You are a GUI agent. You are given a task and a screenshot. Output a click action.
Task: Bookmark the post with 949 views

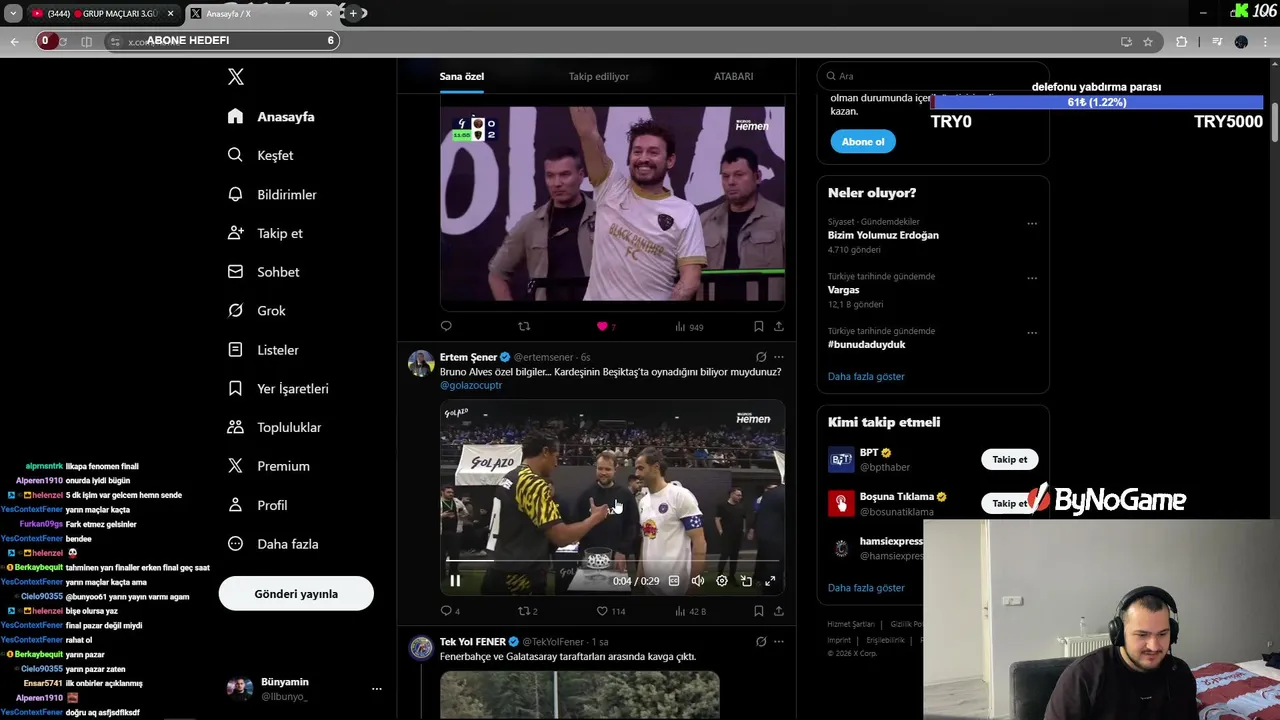[x=759, y=326]
